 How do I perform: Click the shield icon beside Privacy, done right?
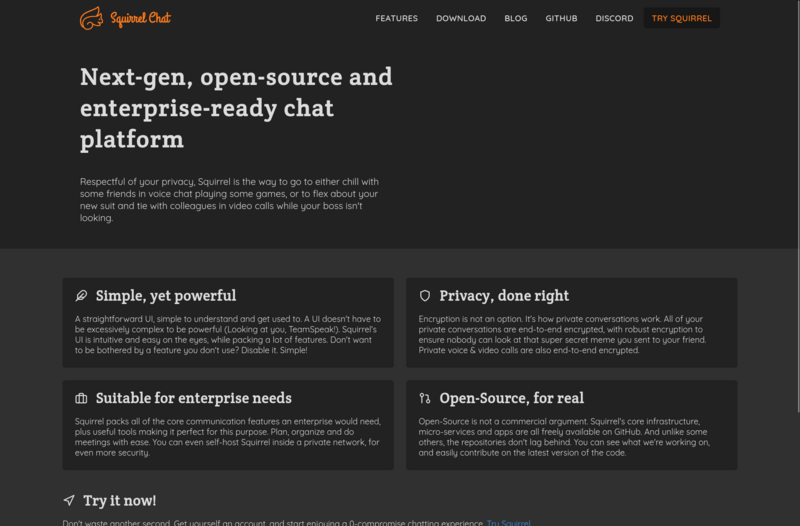425,296
